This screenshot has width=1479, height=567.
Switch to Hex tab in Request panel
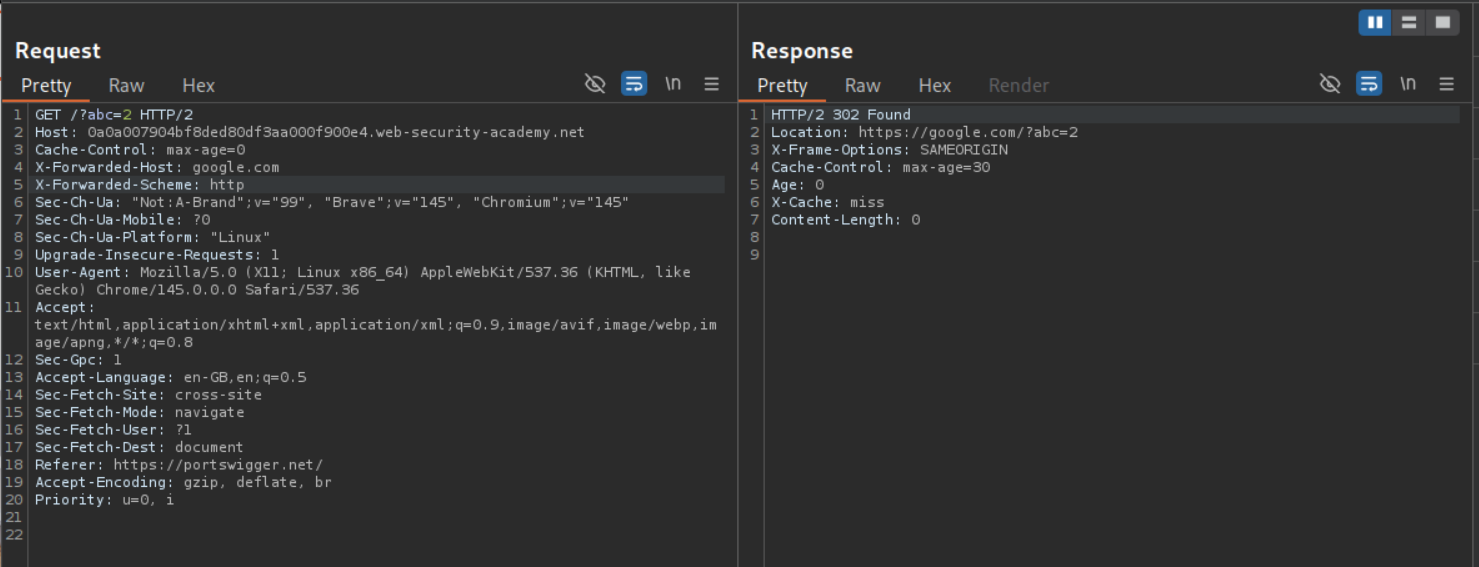pos(198,86)
